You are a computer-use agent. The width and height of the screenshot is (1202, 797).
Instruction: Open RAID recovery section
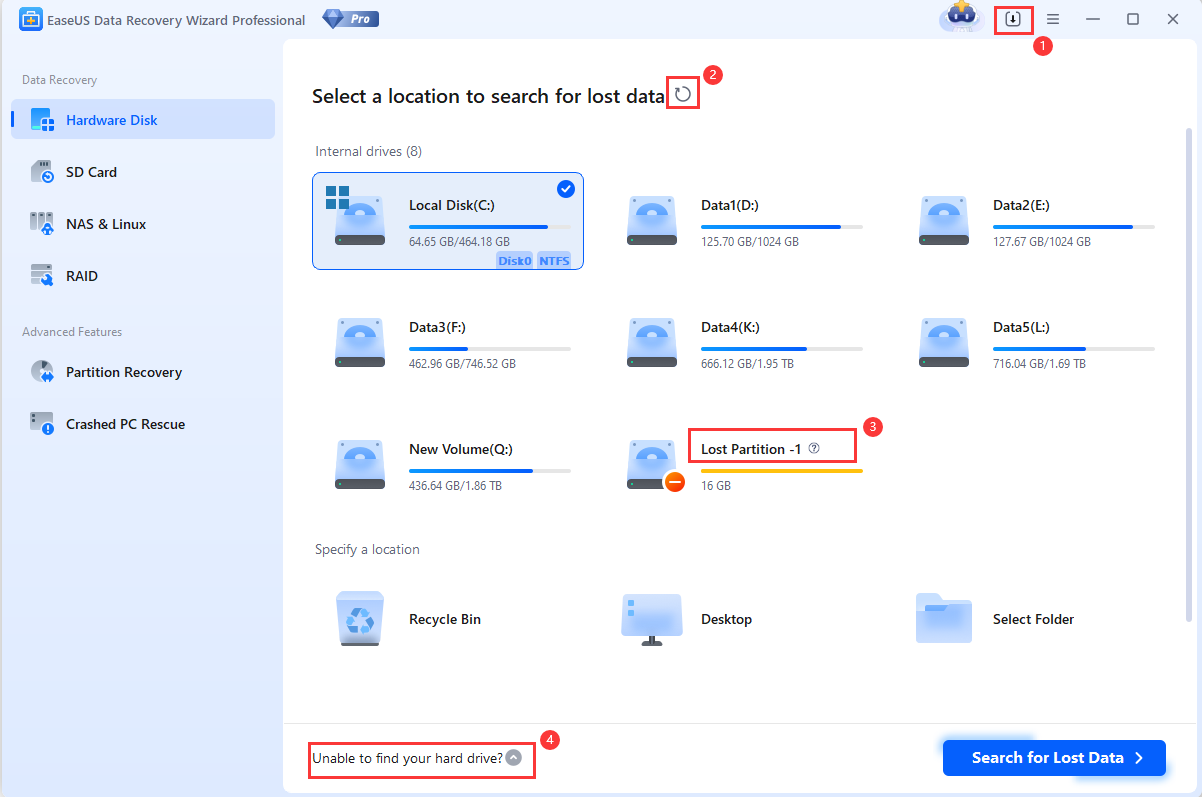pyautogui.click(x=143, y=276)
